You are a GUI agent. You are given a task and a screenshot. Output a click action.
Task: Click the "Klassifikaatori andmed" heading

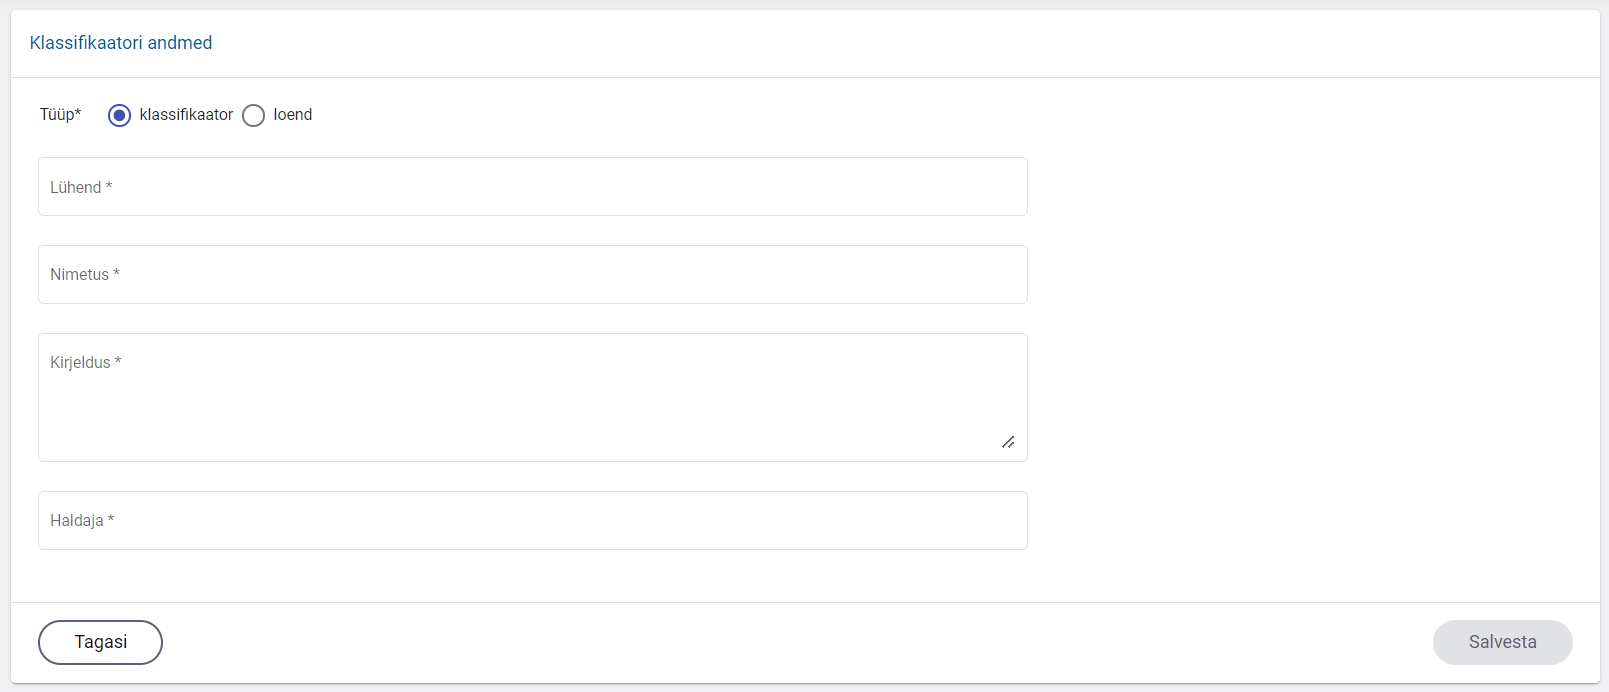tap(121, 43)
